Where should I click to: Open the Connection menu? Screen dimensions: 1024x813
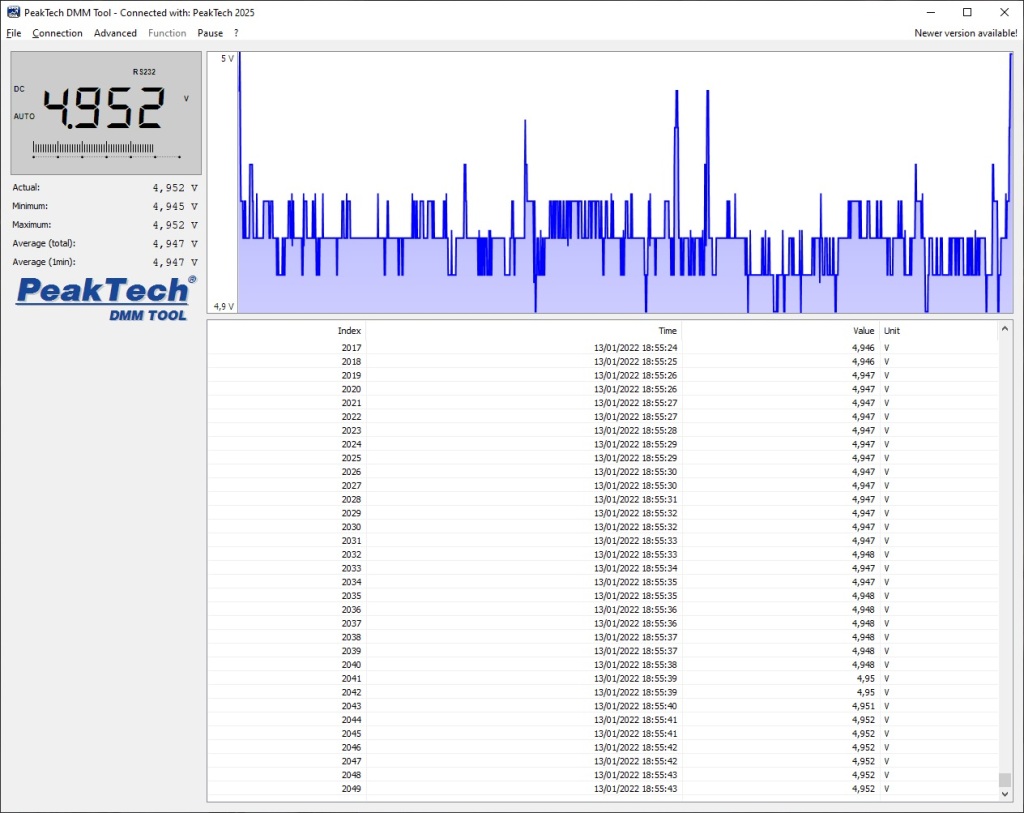point(57,33)
